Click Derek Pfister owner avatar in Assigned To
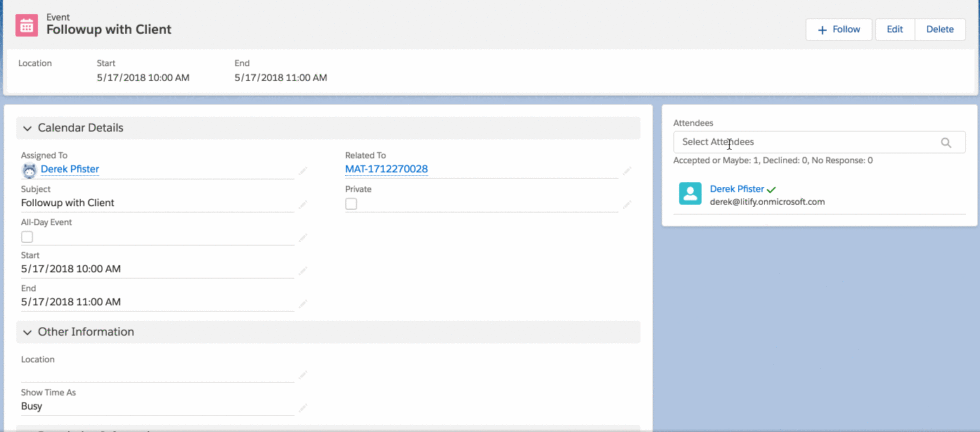Screen dimensions: 980x432 click(29, 169)
